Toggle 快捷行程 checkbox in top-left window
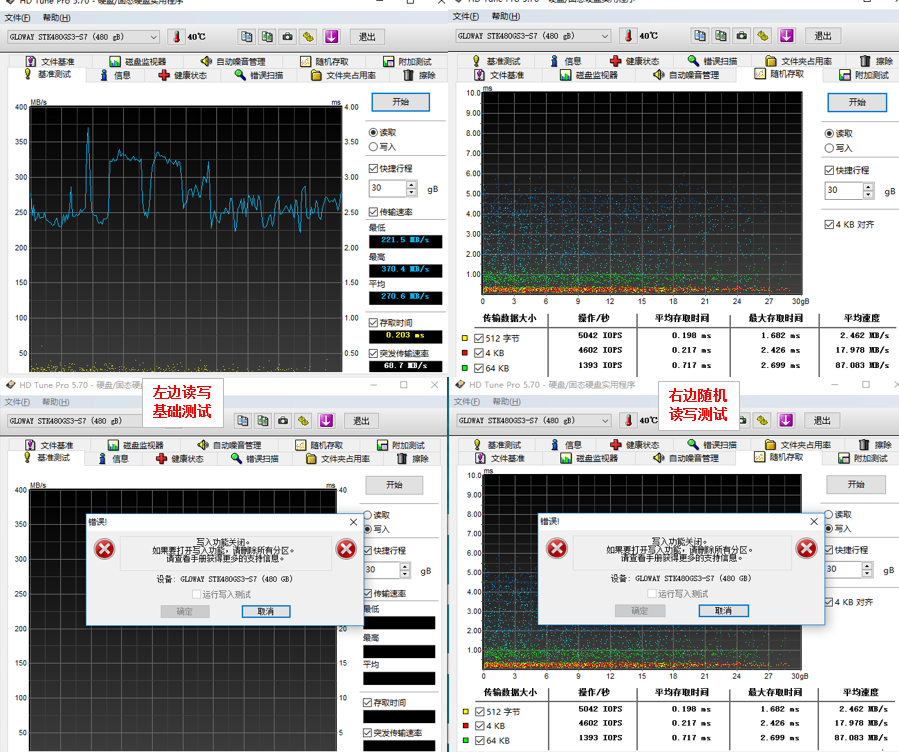Viewport: 899px width, 752px height. point(373,169)
